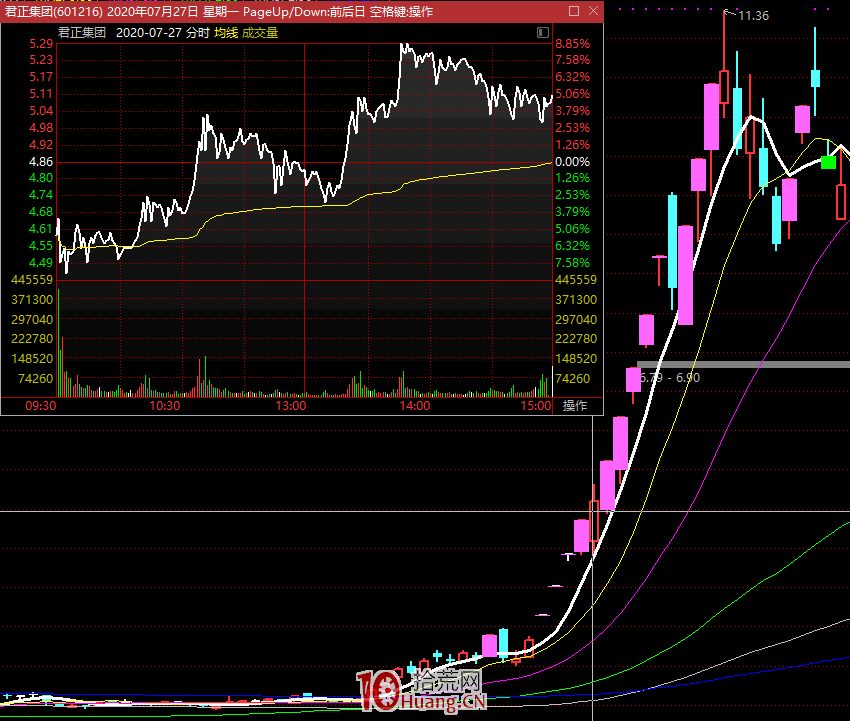This screenshot has width=850, height=721.
Task: Click the 74260 volume label on the right axis
Action: click(x=572, y=378)
